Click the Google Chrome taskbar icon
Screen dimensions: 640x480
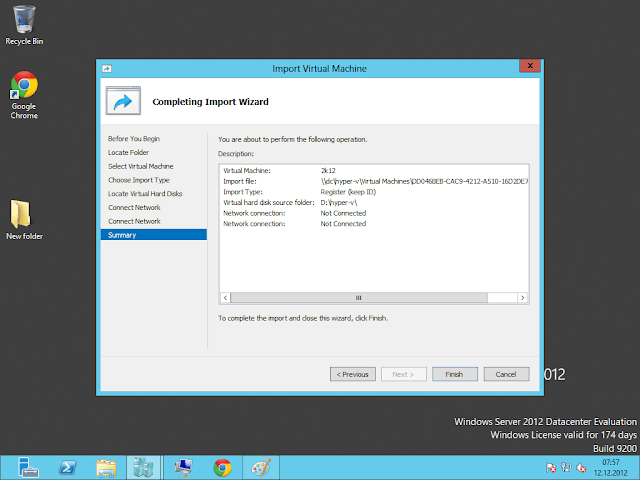coord(221,466)
